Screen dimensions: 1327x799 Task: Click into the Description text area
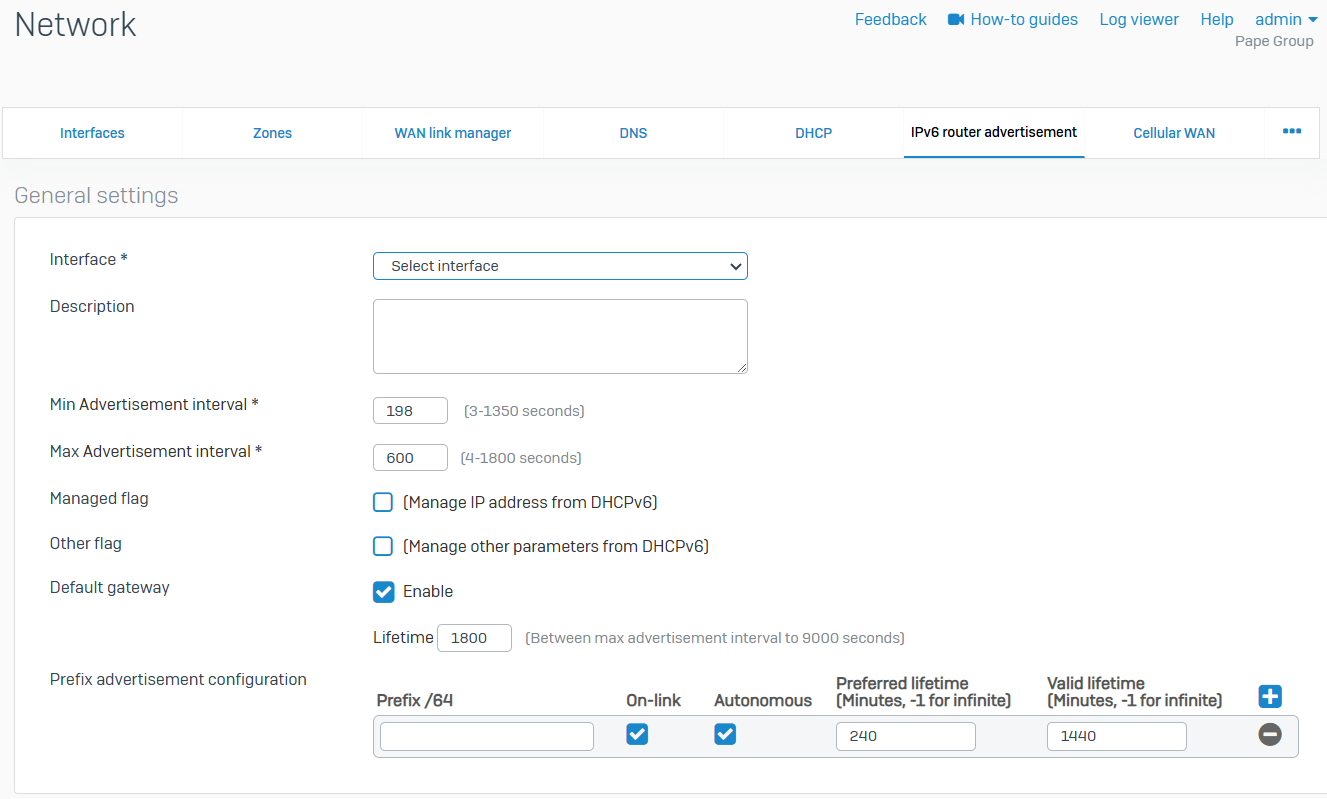(x=560, y=336)
